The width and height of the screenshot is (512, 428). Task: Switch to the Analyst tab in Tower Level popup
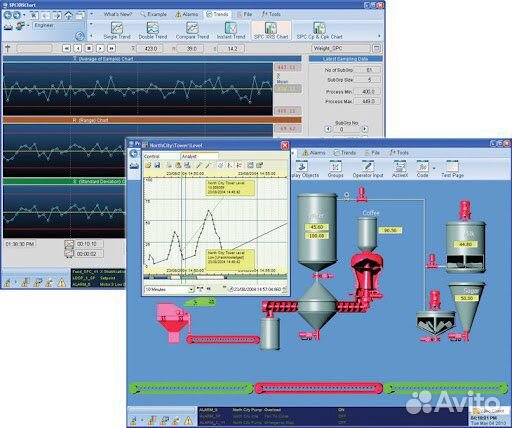pyautogui.click(x=199, y=156)
